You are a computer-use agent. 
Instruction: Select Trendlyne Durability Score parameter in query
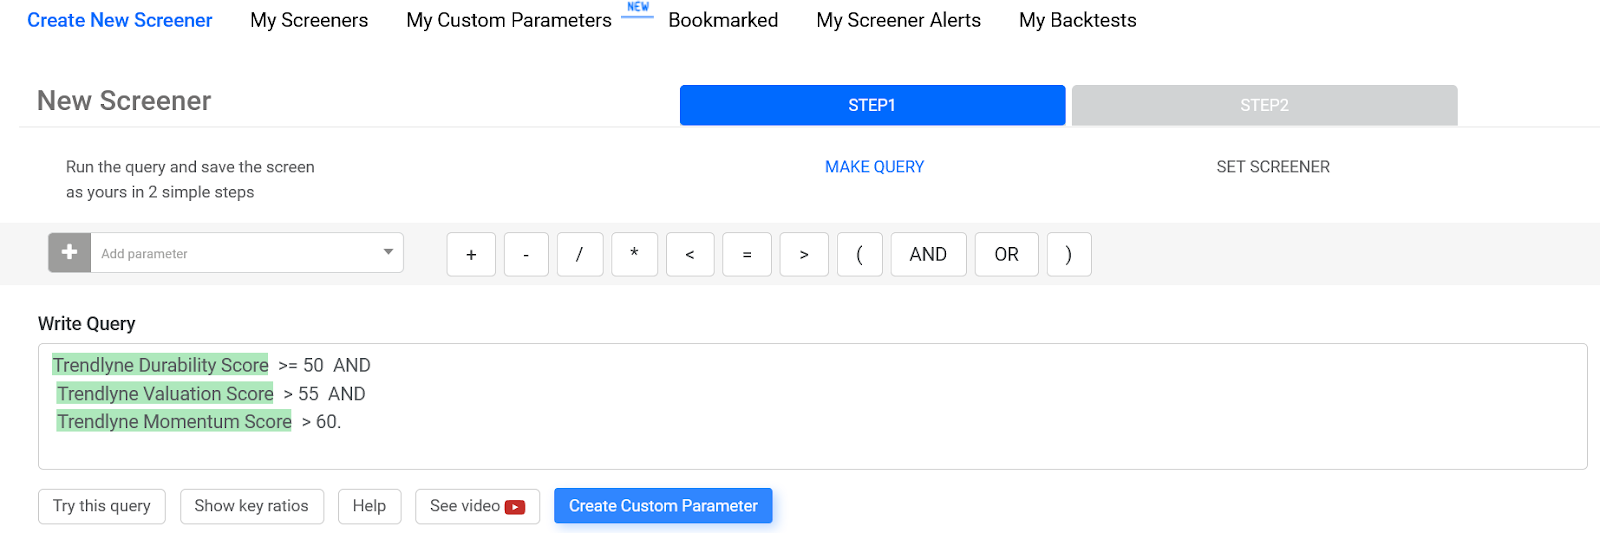160,365
